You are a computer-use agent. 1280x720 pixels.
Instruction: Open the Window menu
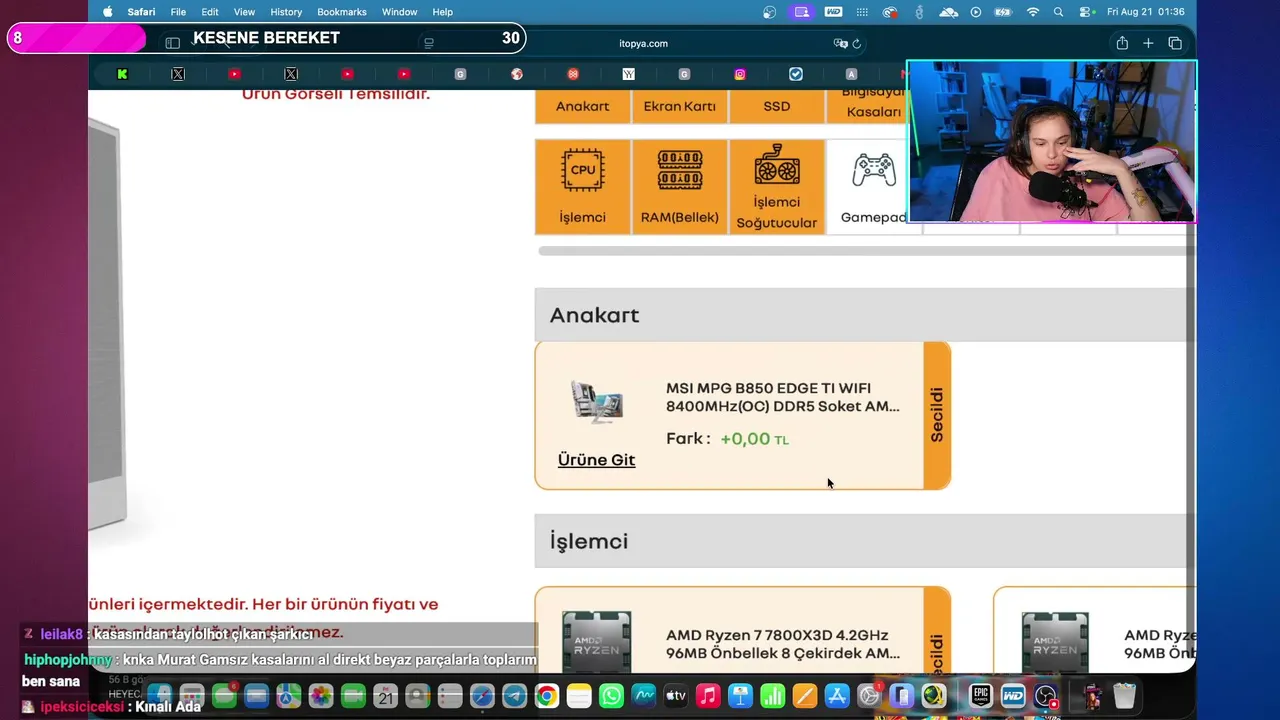(400, 12)
